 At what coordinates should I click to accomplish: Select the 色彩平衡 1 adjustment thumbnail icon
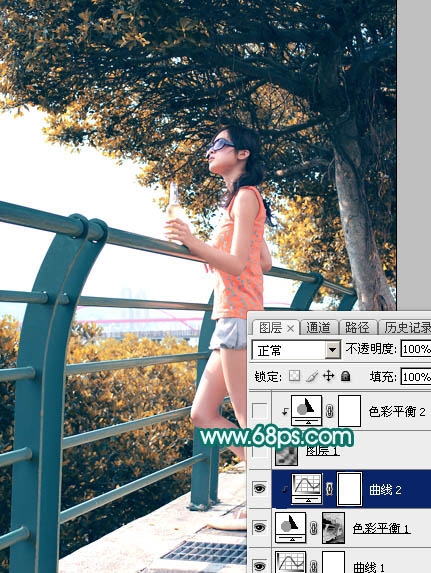pyautogui.click(x=291, y=527)
